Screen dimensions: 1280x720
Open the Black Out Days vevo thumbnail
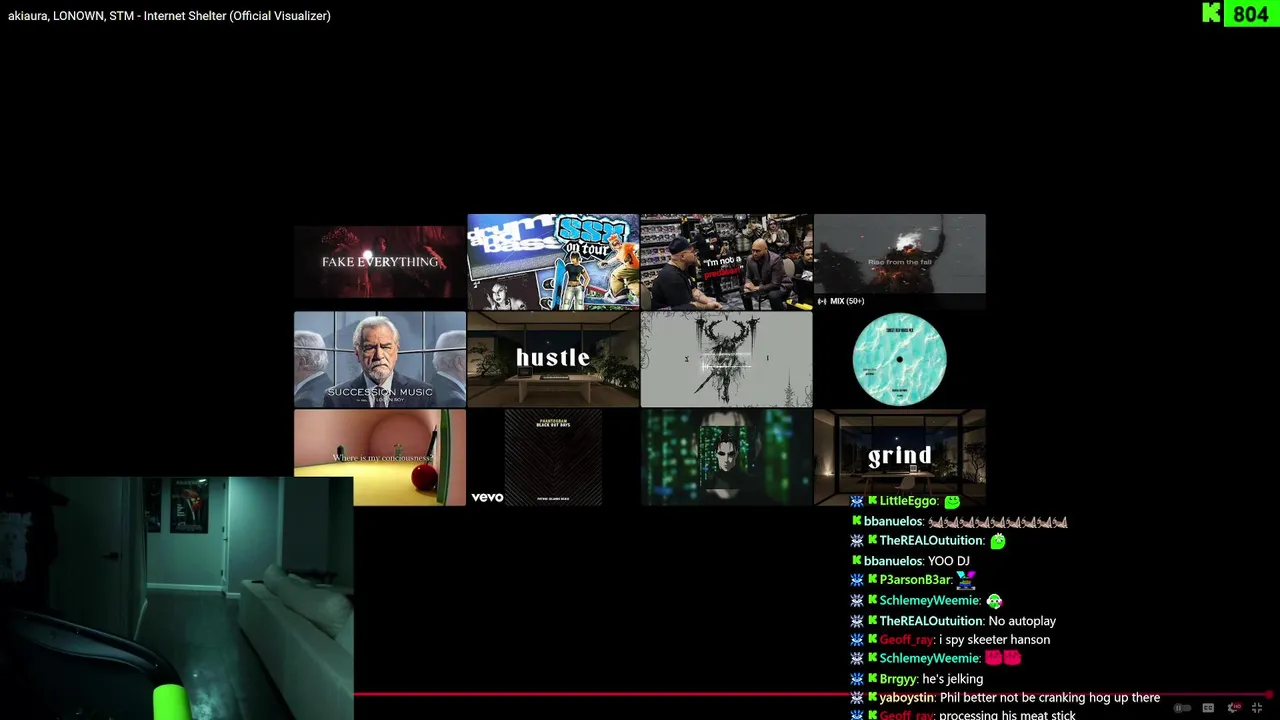pyautogui.click(x=553, y=457)
